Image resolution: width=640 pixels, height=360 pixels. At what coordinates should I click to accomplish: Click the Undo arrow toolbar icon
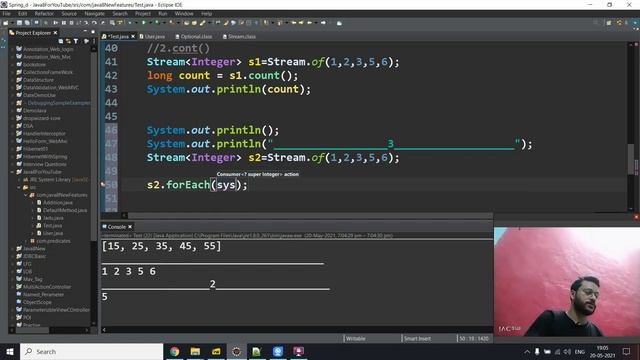click(x=87, y=23)
